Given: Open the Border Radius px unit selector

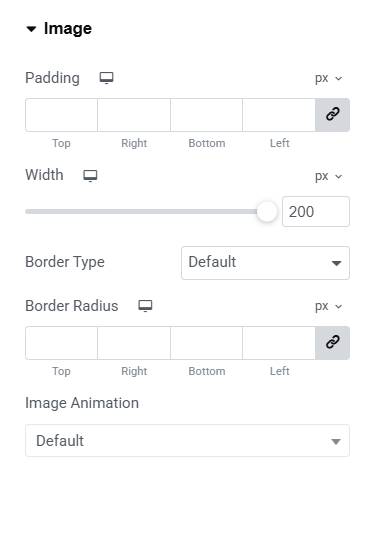Looking at the screenshot, I should pos(329,306).
